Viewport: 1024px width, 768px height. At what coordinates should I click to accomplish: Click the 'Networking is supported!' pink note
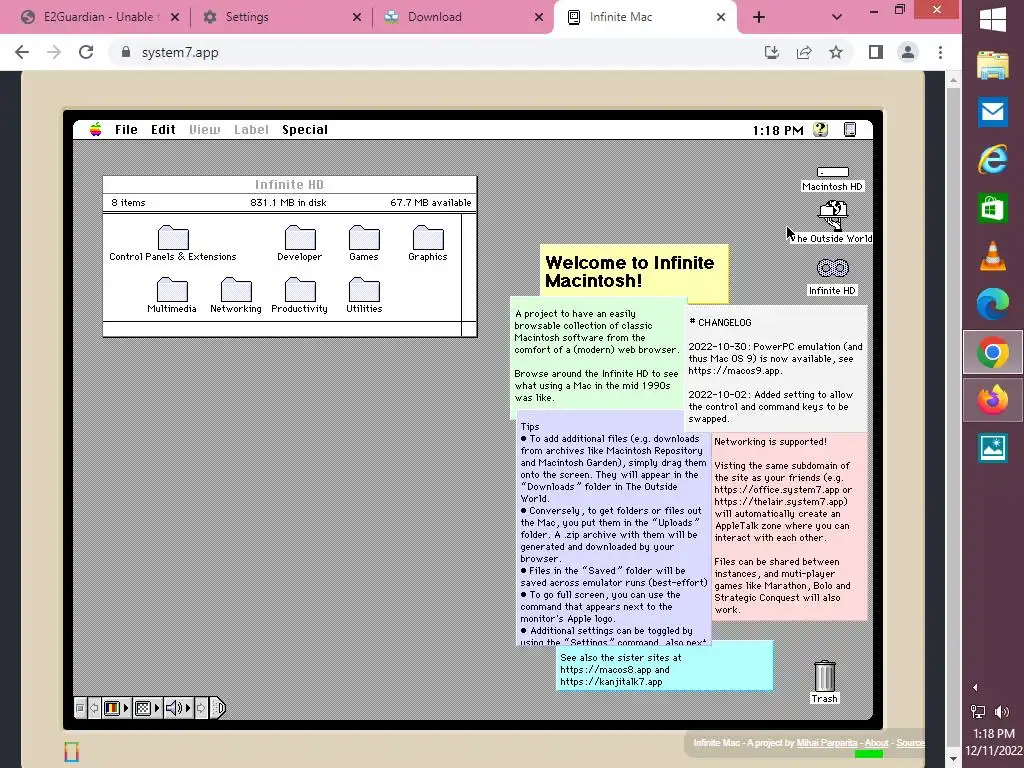click(790, 526)
